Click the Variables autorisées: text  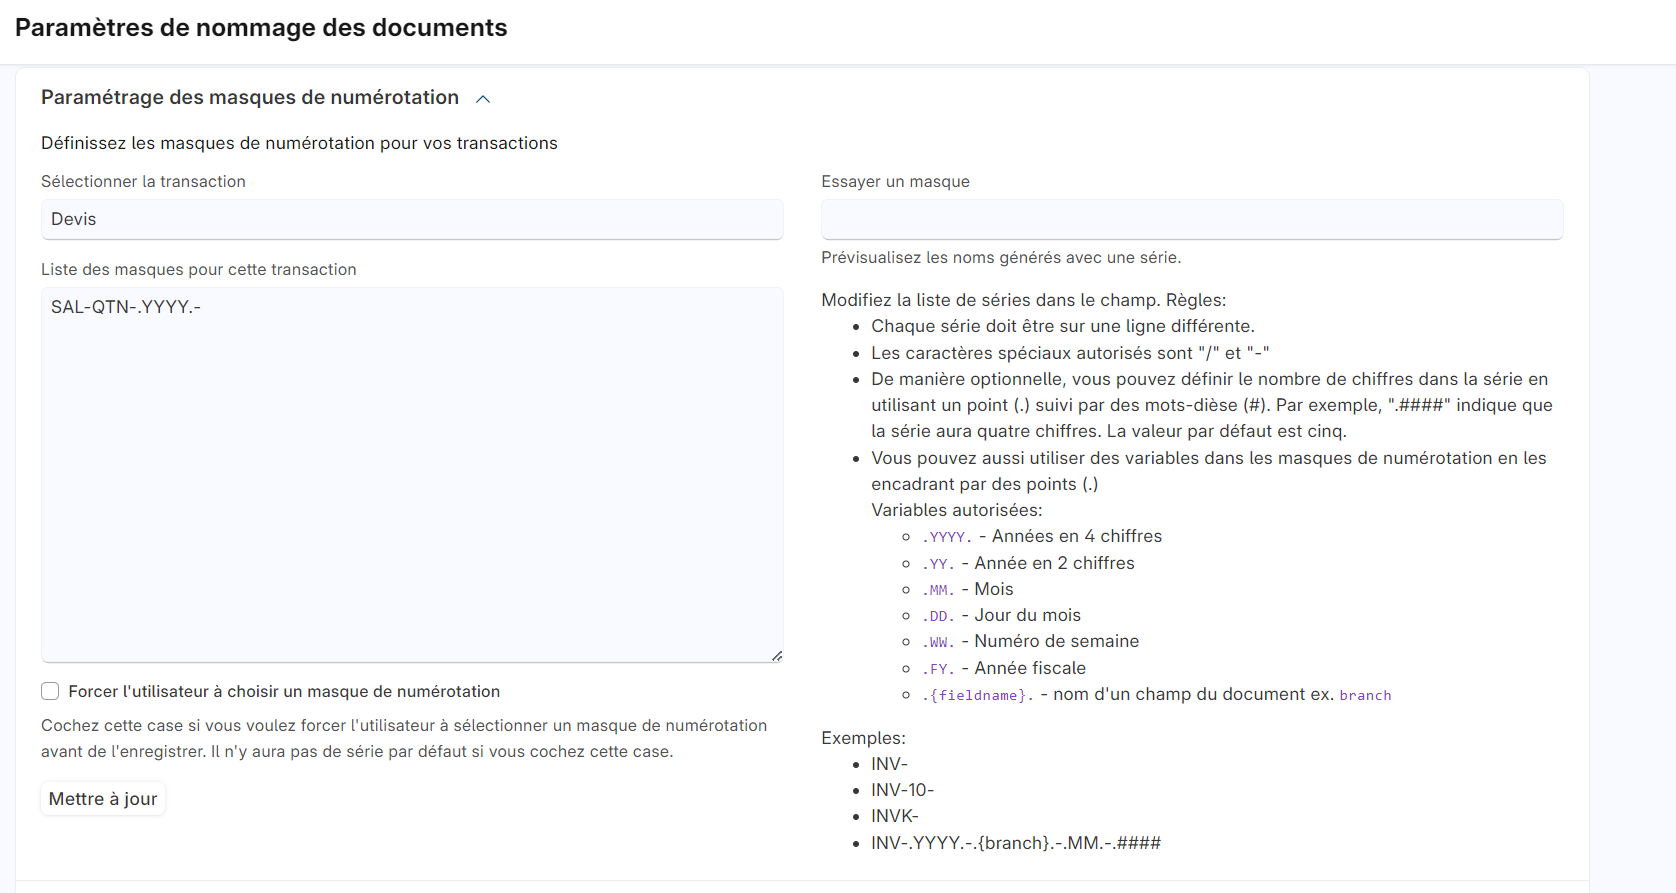tap(956, 510)
